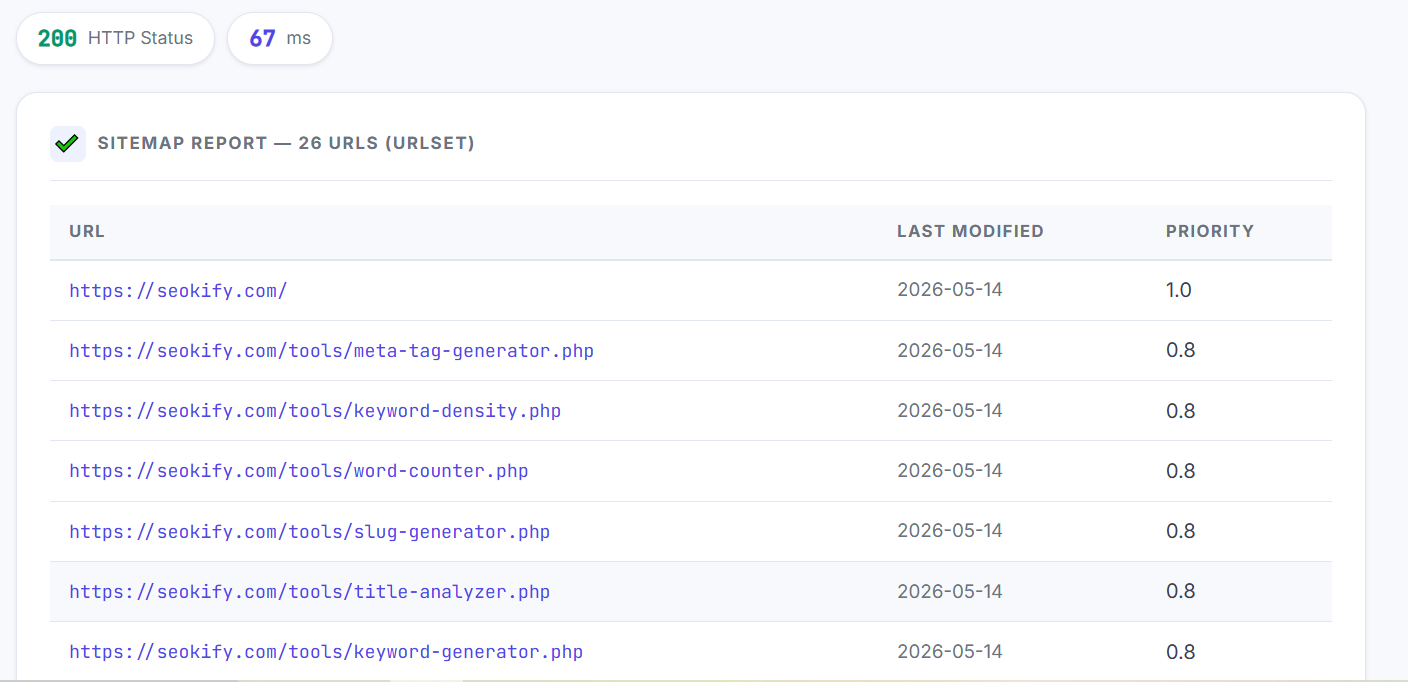Open the keyword-density.php link

315,411
